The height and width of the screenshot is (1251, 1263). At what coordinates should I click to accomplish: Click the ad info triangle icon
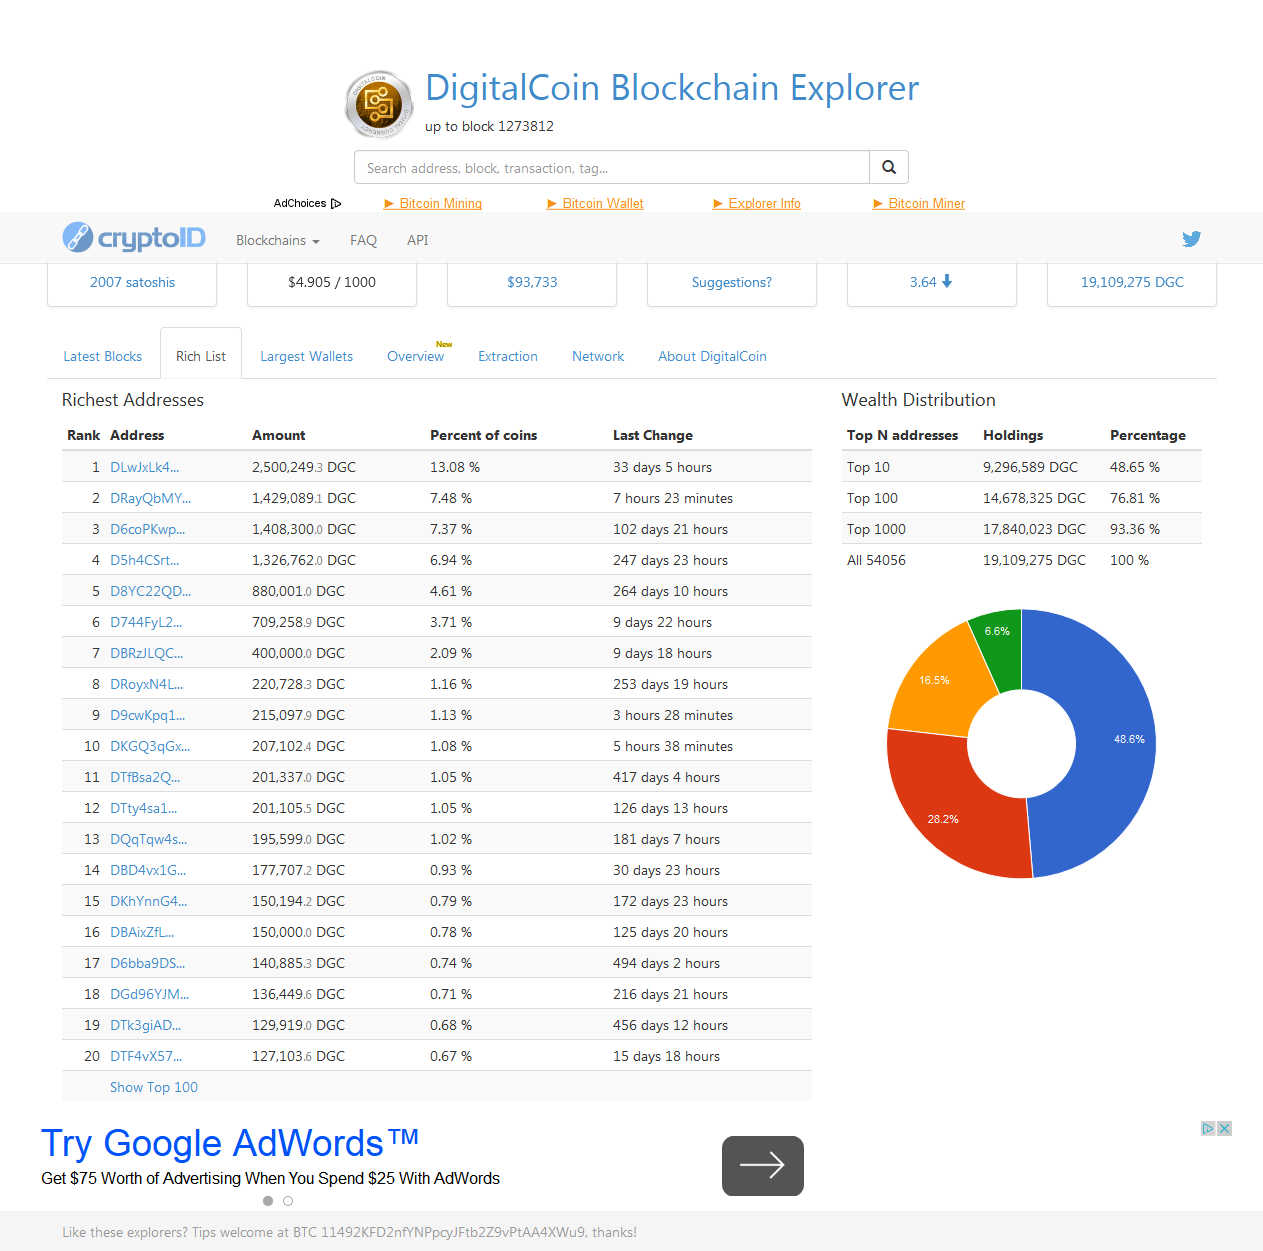[x=1208, y=1128]
